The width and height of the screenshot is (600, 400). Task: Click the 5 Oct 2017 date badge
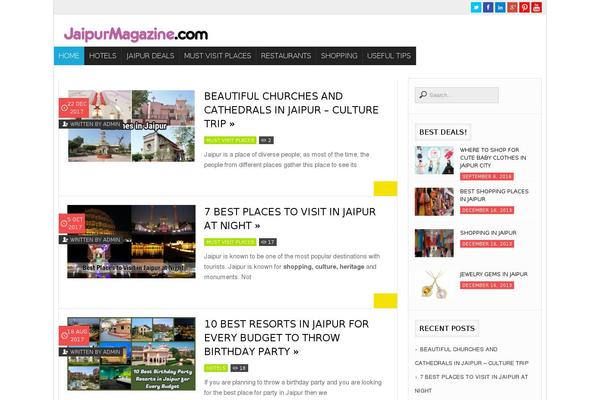pos(72,224)
